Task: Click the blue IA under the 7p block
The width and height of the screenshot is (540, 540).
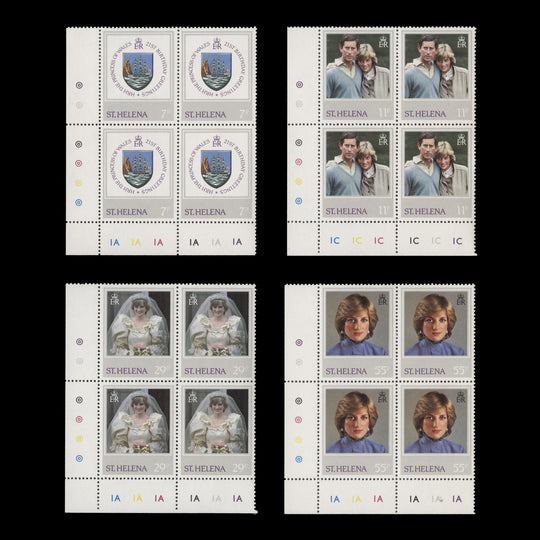Action: click(x=115, y=242)
